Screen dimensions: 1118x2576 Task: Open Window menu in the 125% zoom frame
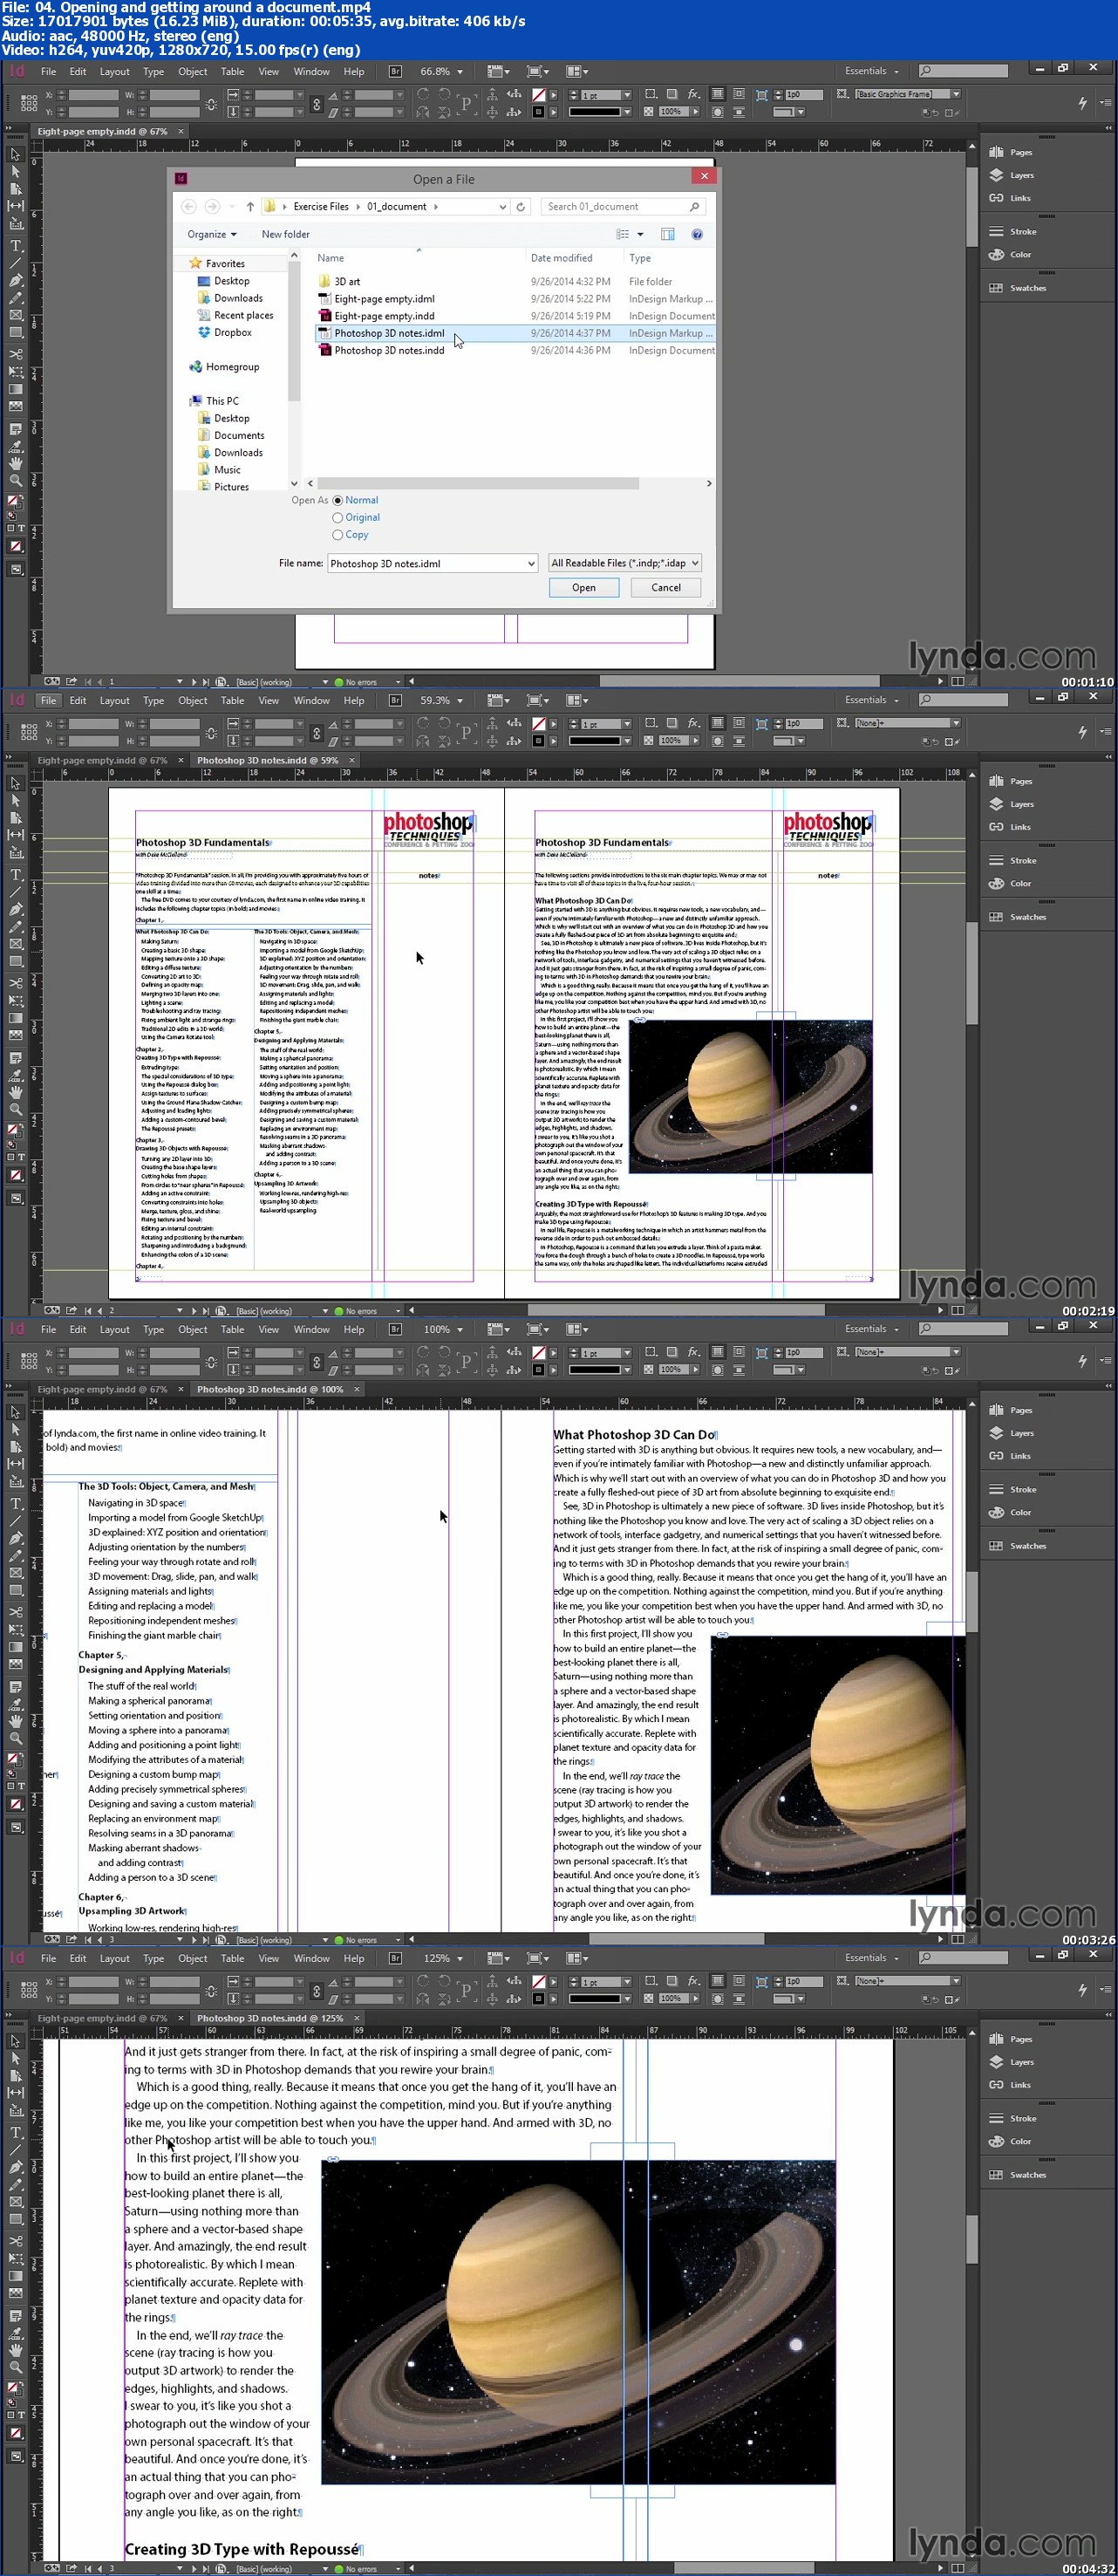coord(311,1958)
